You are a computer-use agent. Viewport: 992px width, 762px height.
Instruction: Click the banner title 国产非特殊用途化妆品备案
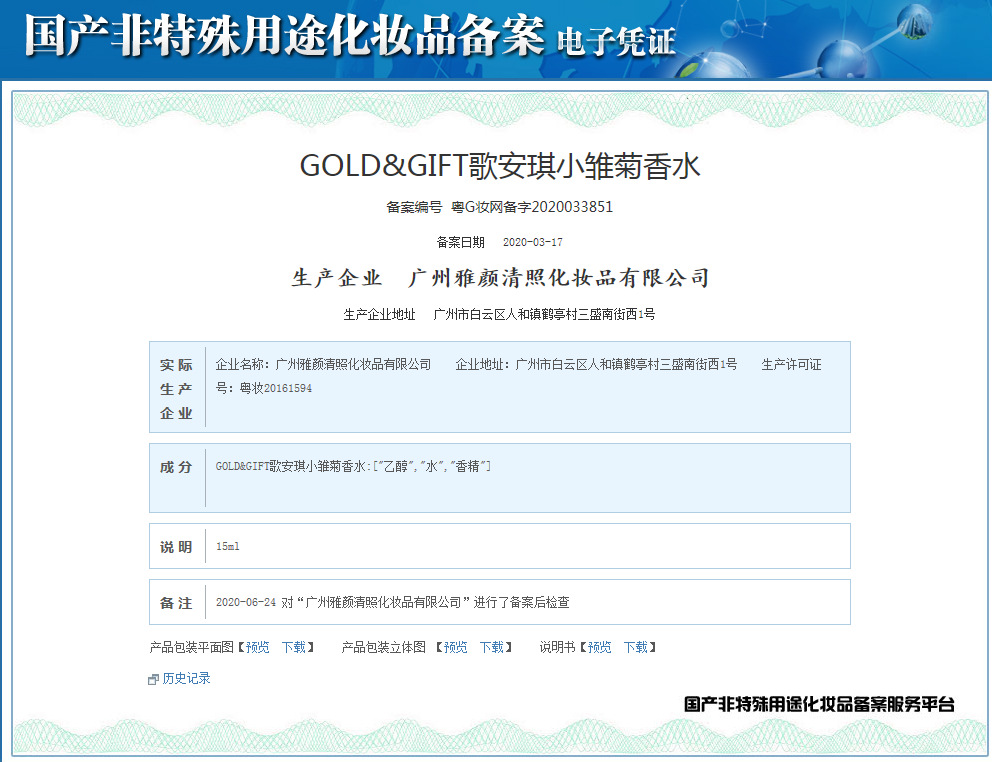(x=283, y=35)
